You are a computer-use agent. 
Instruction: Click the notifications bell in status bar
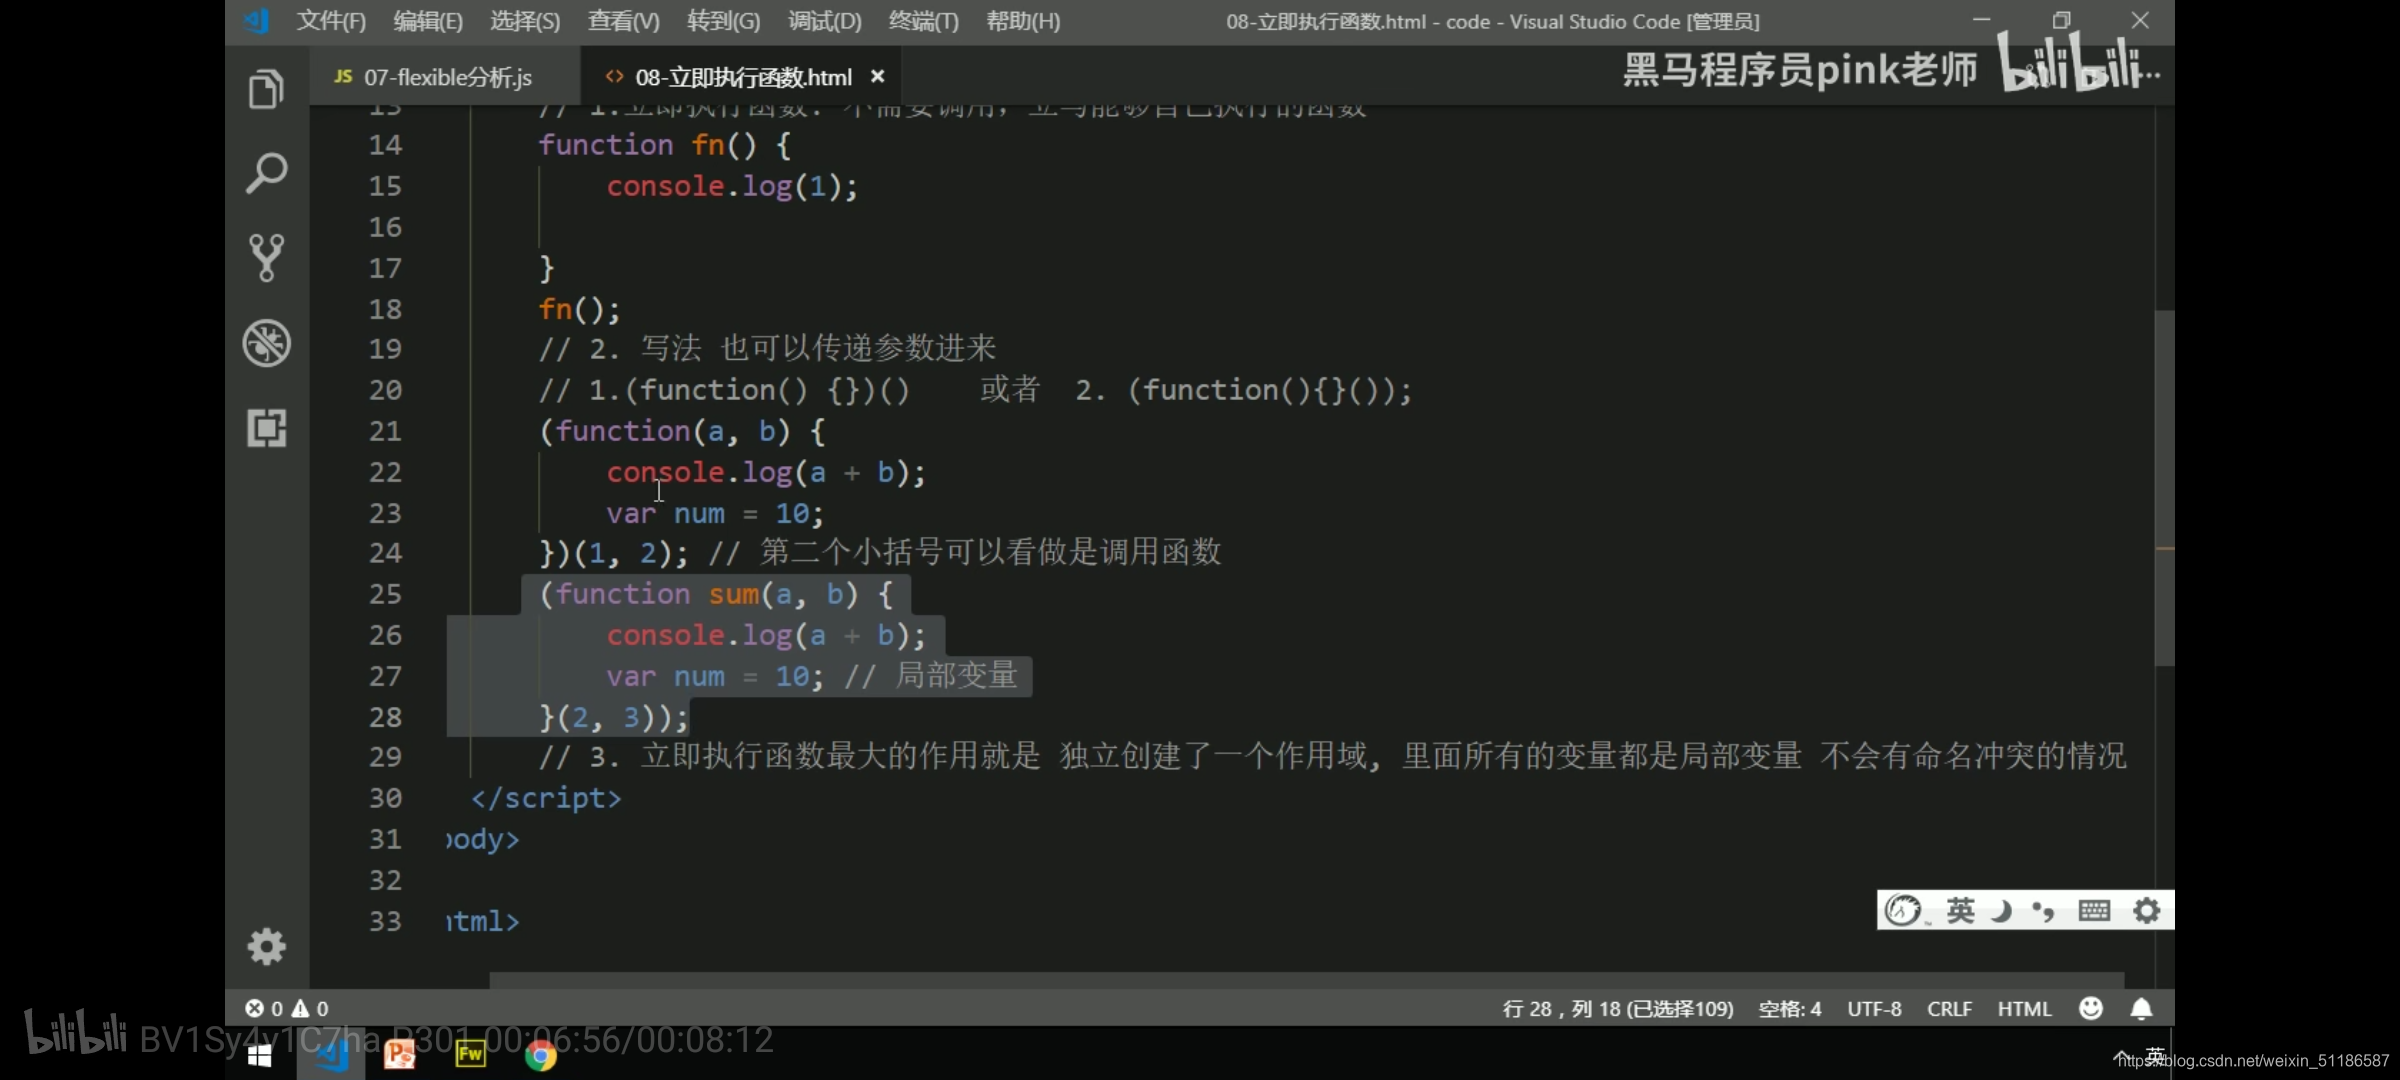click(x=2141, y=1009)
